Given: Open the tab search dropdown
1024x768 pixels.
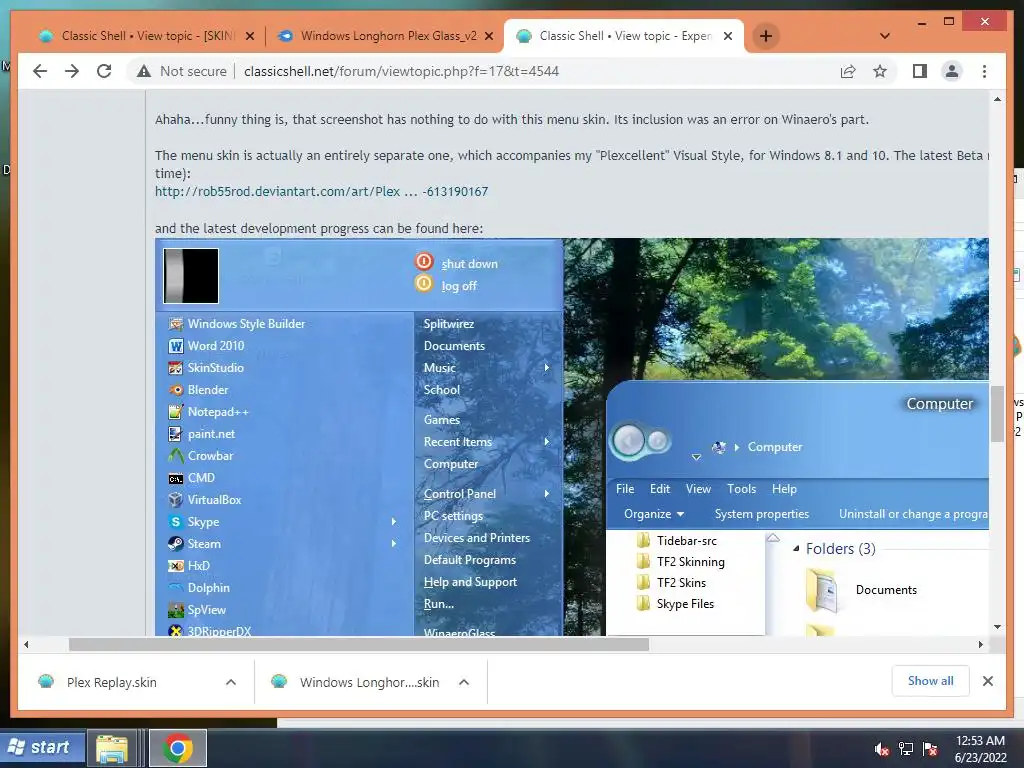Looking at the screenshot, I should click(x=884, y=36).
